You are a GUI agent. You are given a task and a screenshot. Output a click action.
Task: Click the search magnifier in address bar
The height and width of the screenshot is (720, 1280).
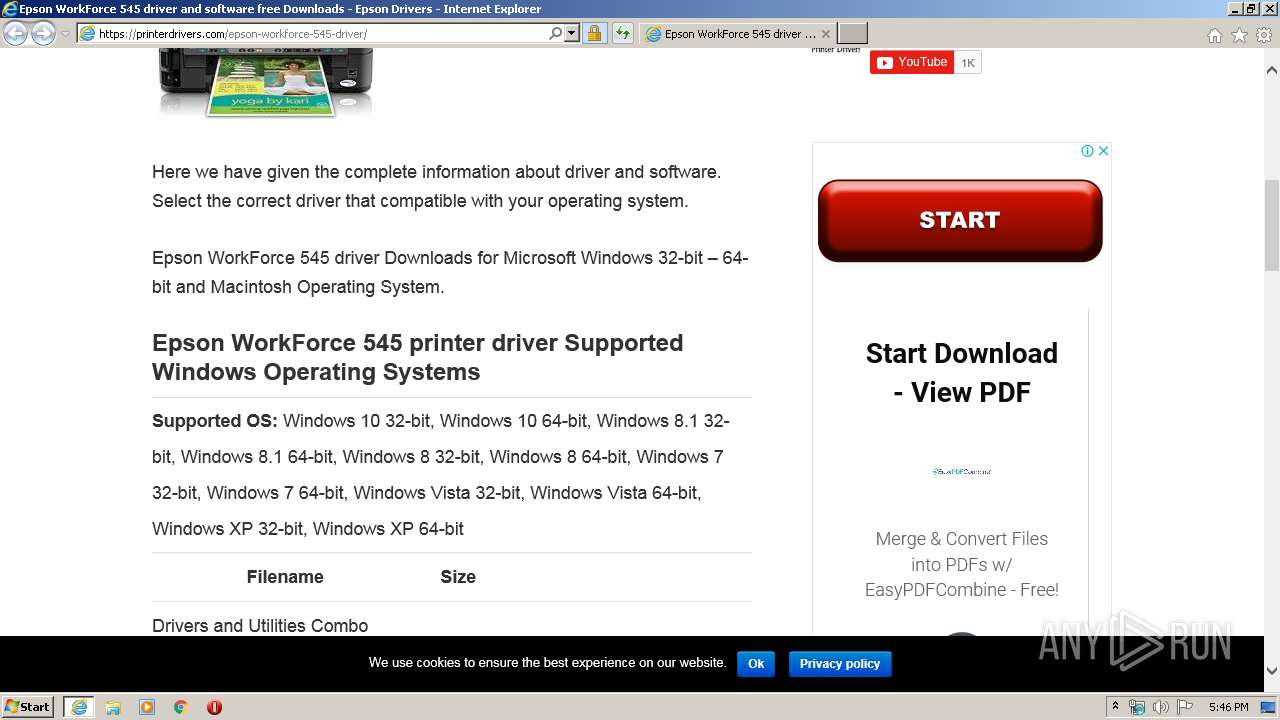(x=556, y=33)
